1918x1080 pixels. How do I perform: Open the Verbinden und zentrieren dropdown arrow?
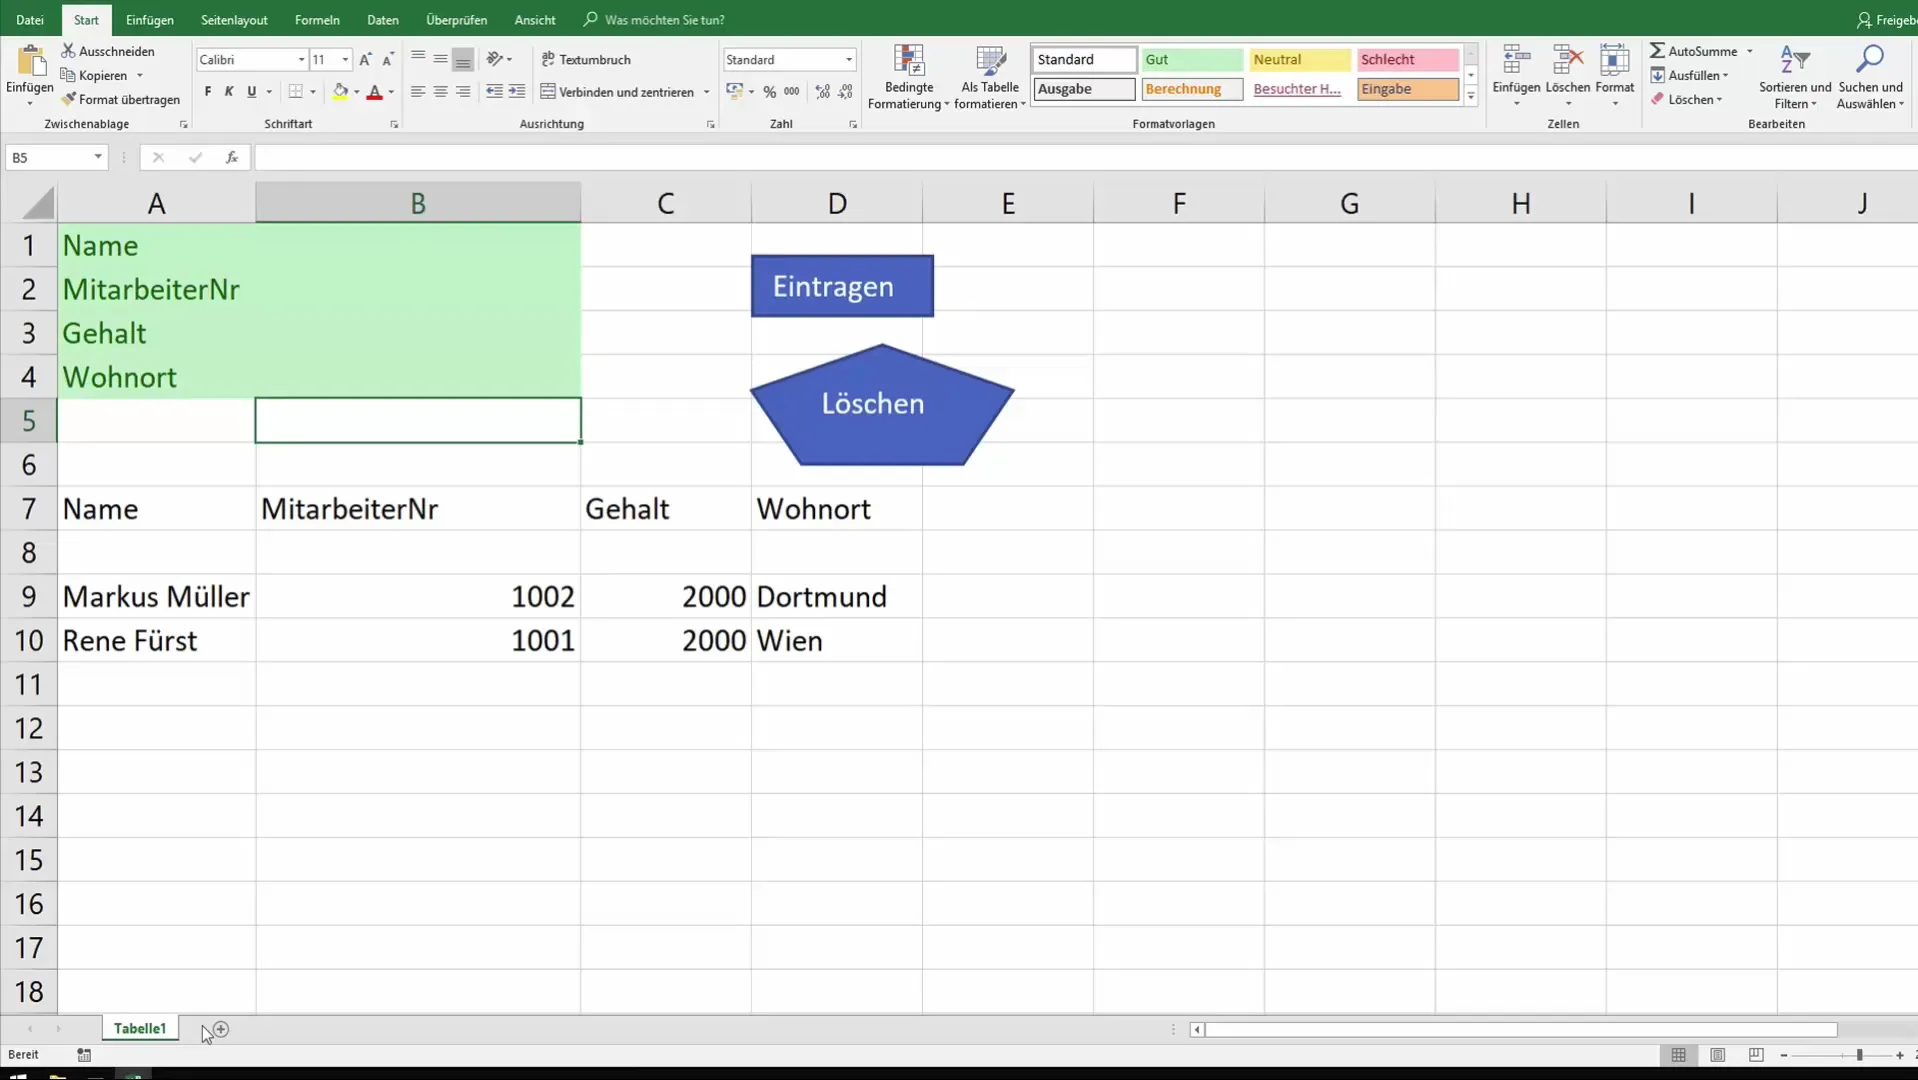706,92
